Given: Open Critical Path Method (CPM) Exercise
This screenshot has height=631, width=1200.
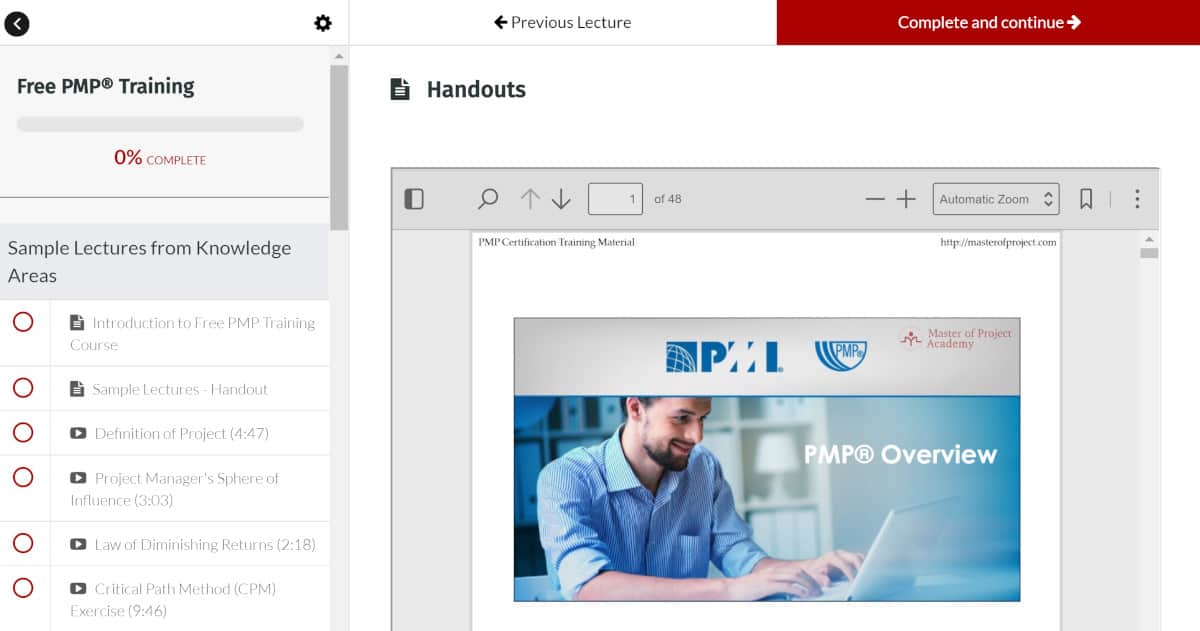Looking at the screenshot, I should coord(173,600).
